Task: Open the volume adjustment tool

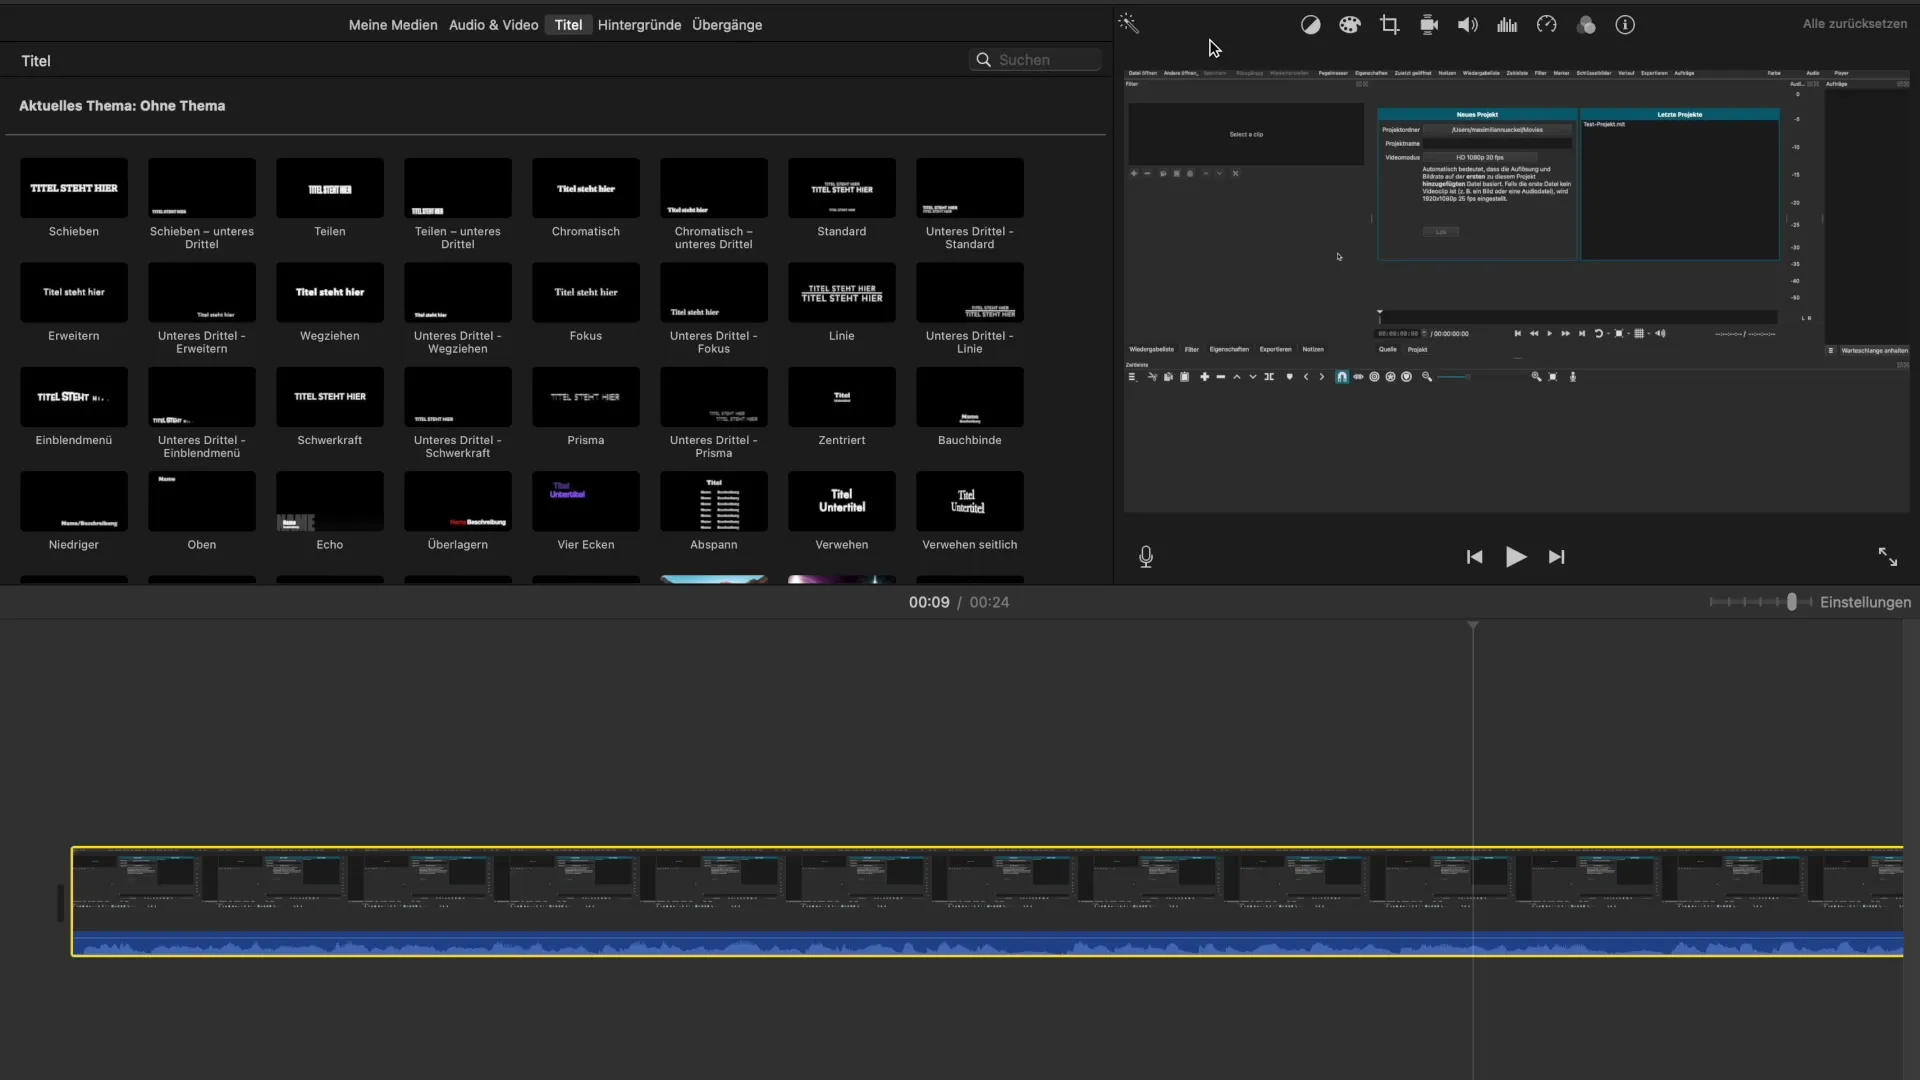Action: [x=1468, y=25]
